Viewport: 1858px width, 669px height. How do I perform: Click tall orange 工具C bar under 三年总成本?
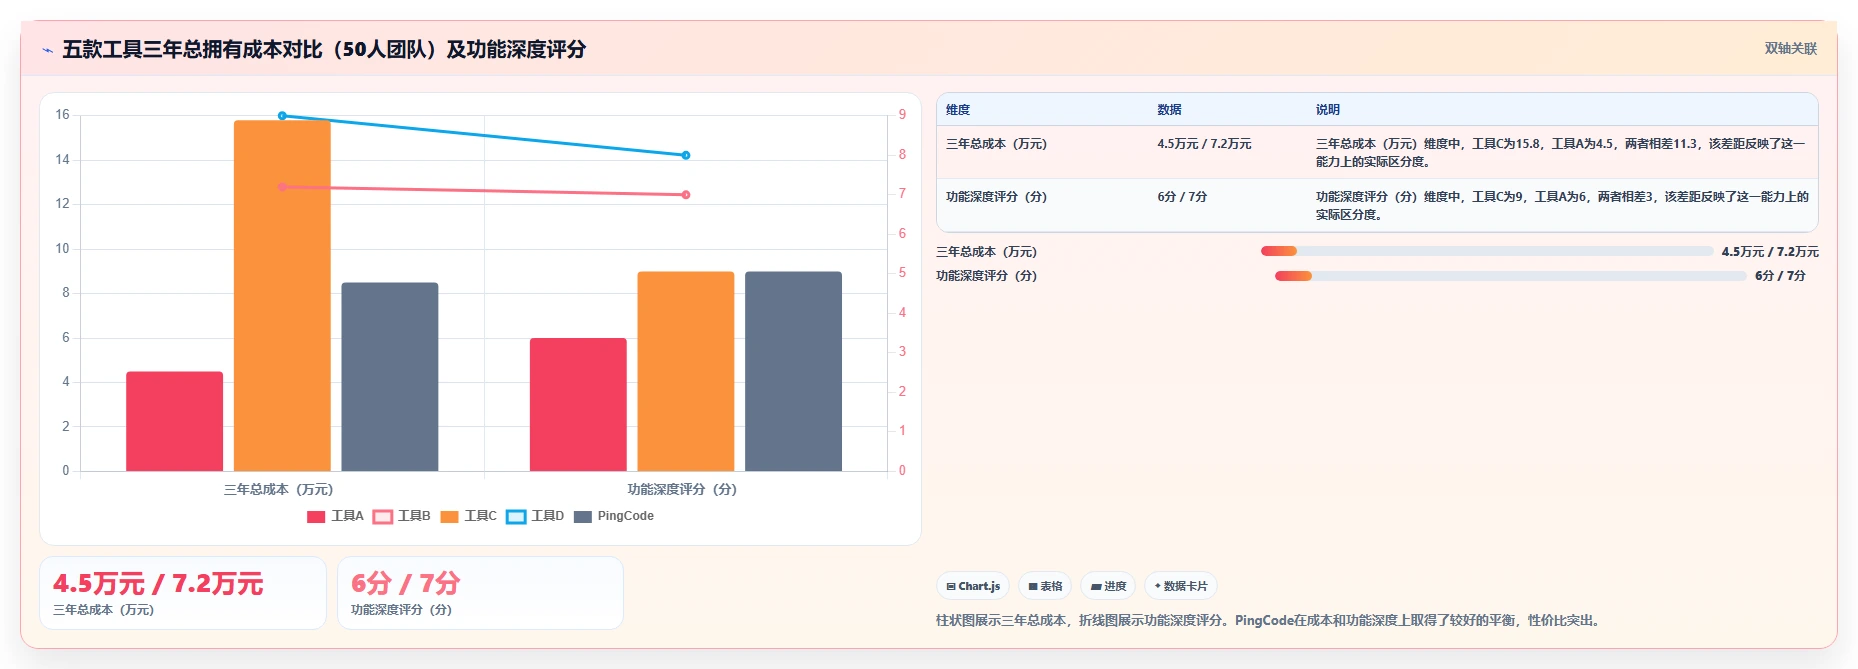(282, 295)
